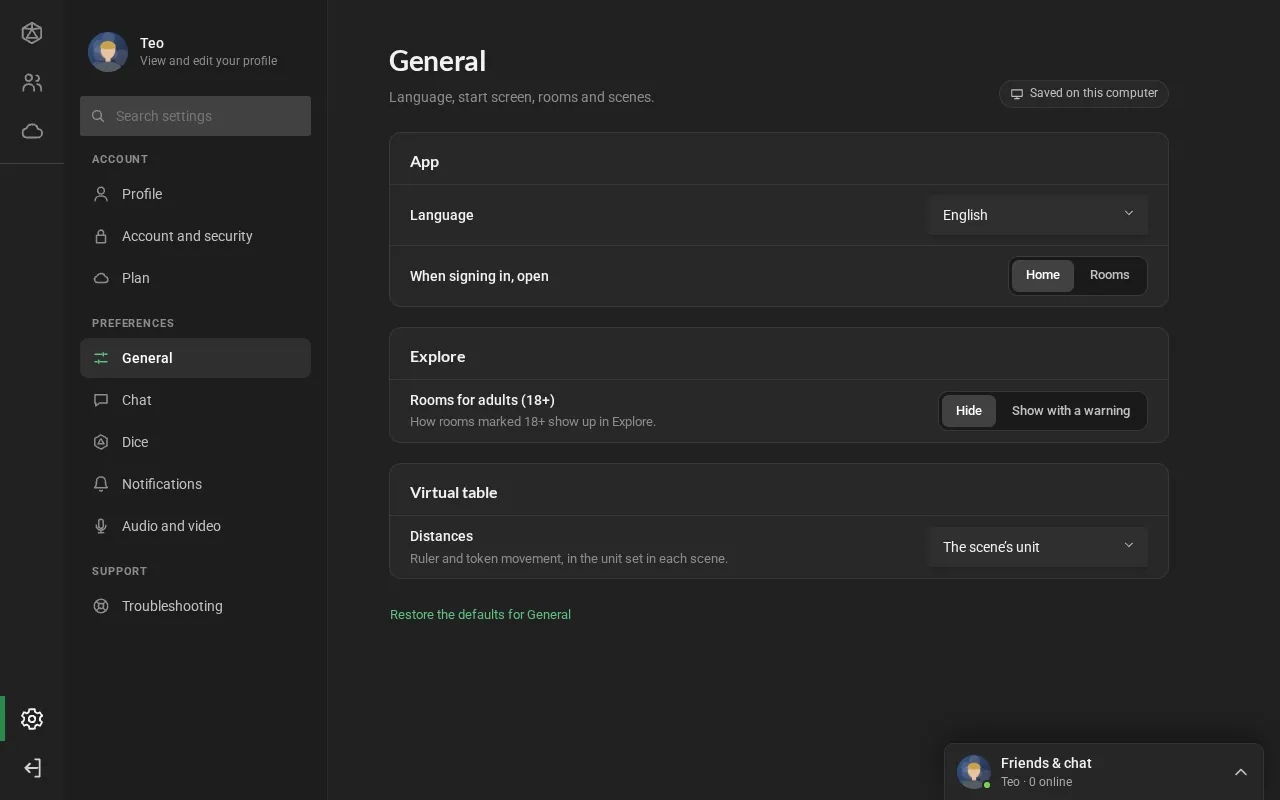Click Restore the defaults for General link

(x=480, y=615)
